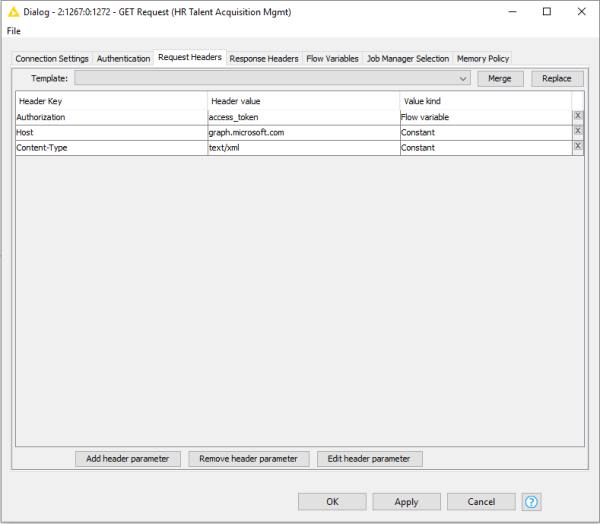Close the dialog window
600x524 pixels.
pos(582,12)
